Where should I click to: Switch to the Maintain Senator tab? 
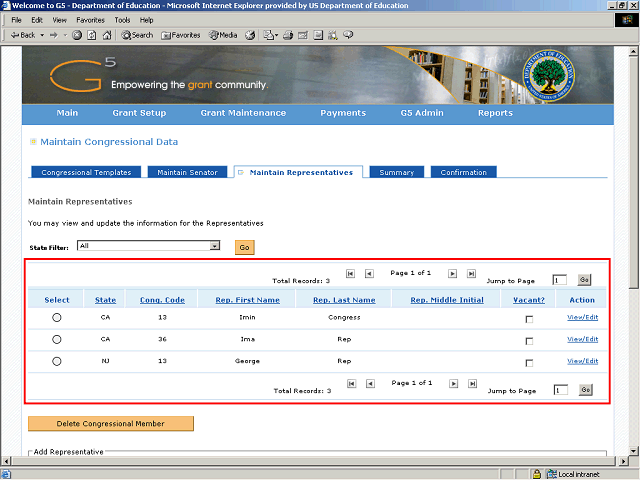[x=187, y=172]
